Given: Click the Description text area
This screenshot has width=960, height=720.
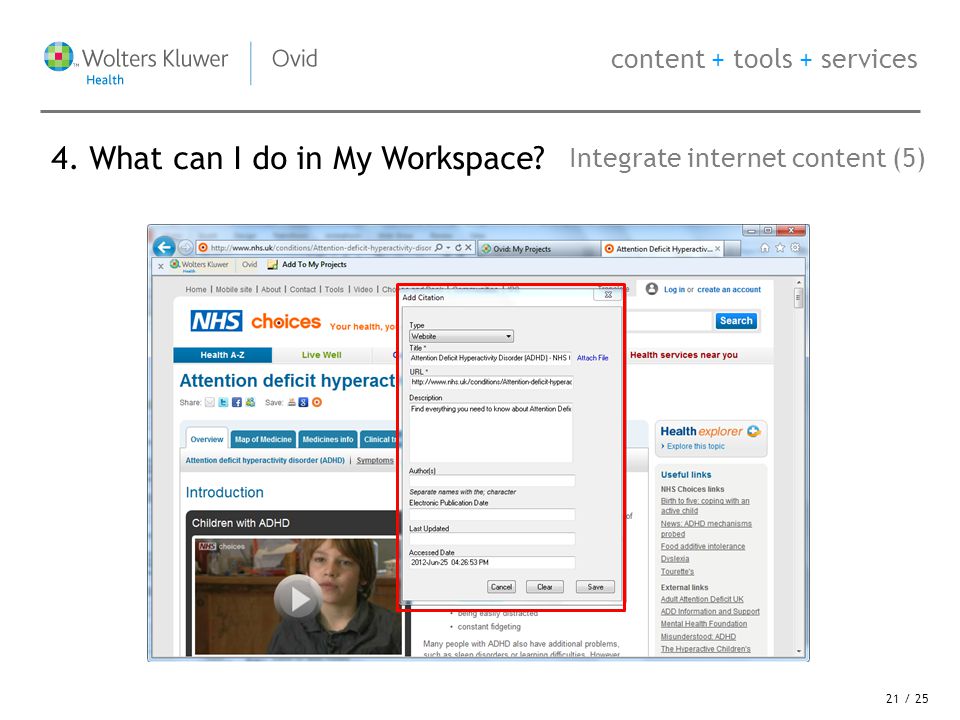Looking at the screenshot, I should (x=491, y=432).
